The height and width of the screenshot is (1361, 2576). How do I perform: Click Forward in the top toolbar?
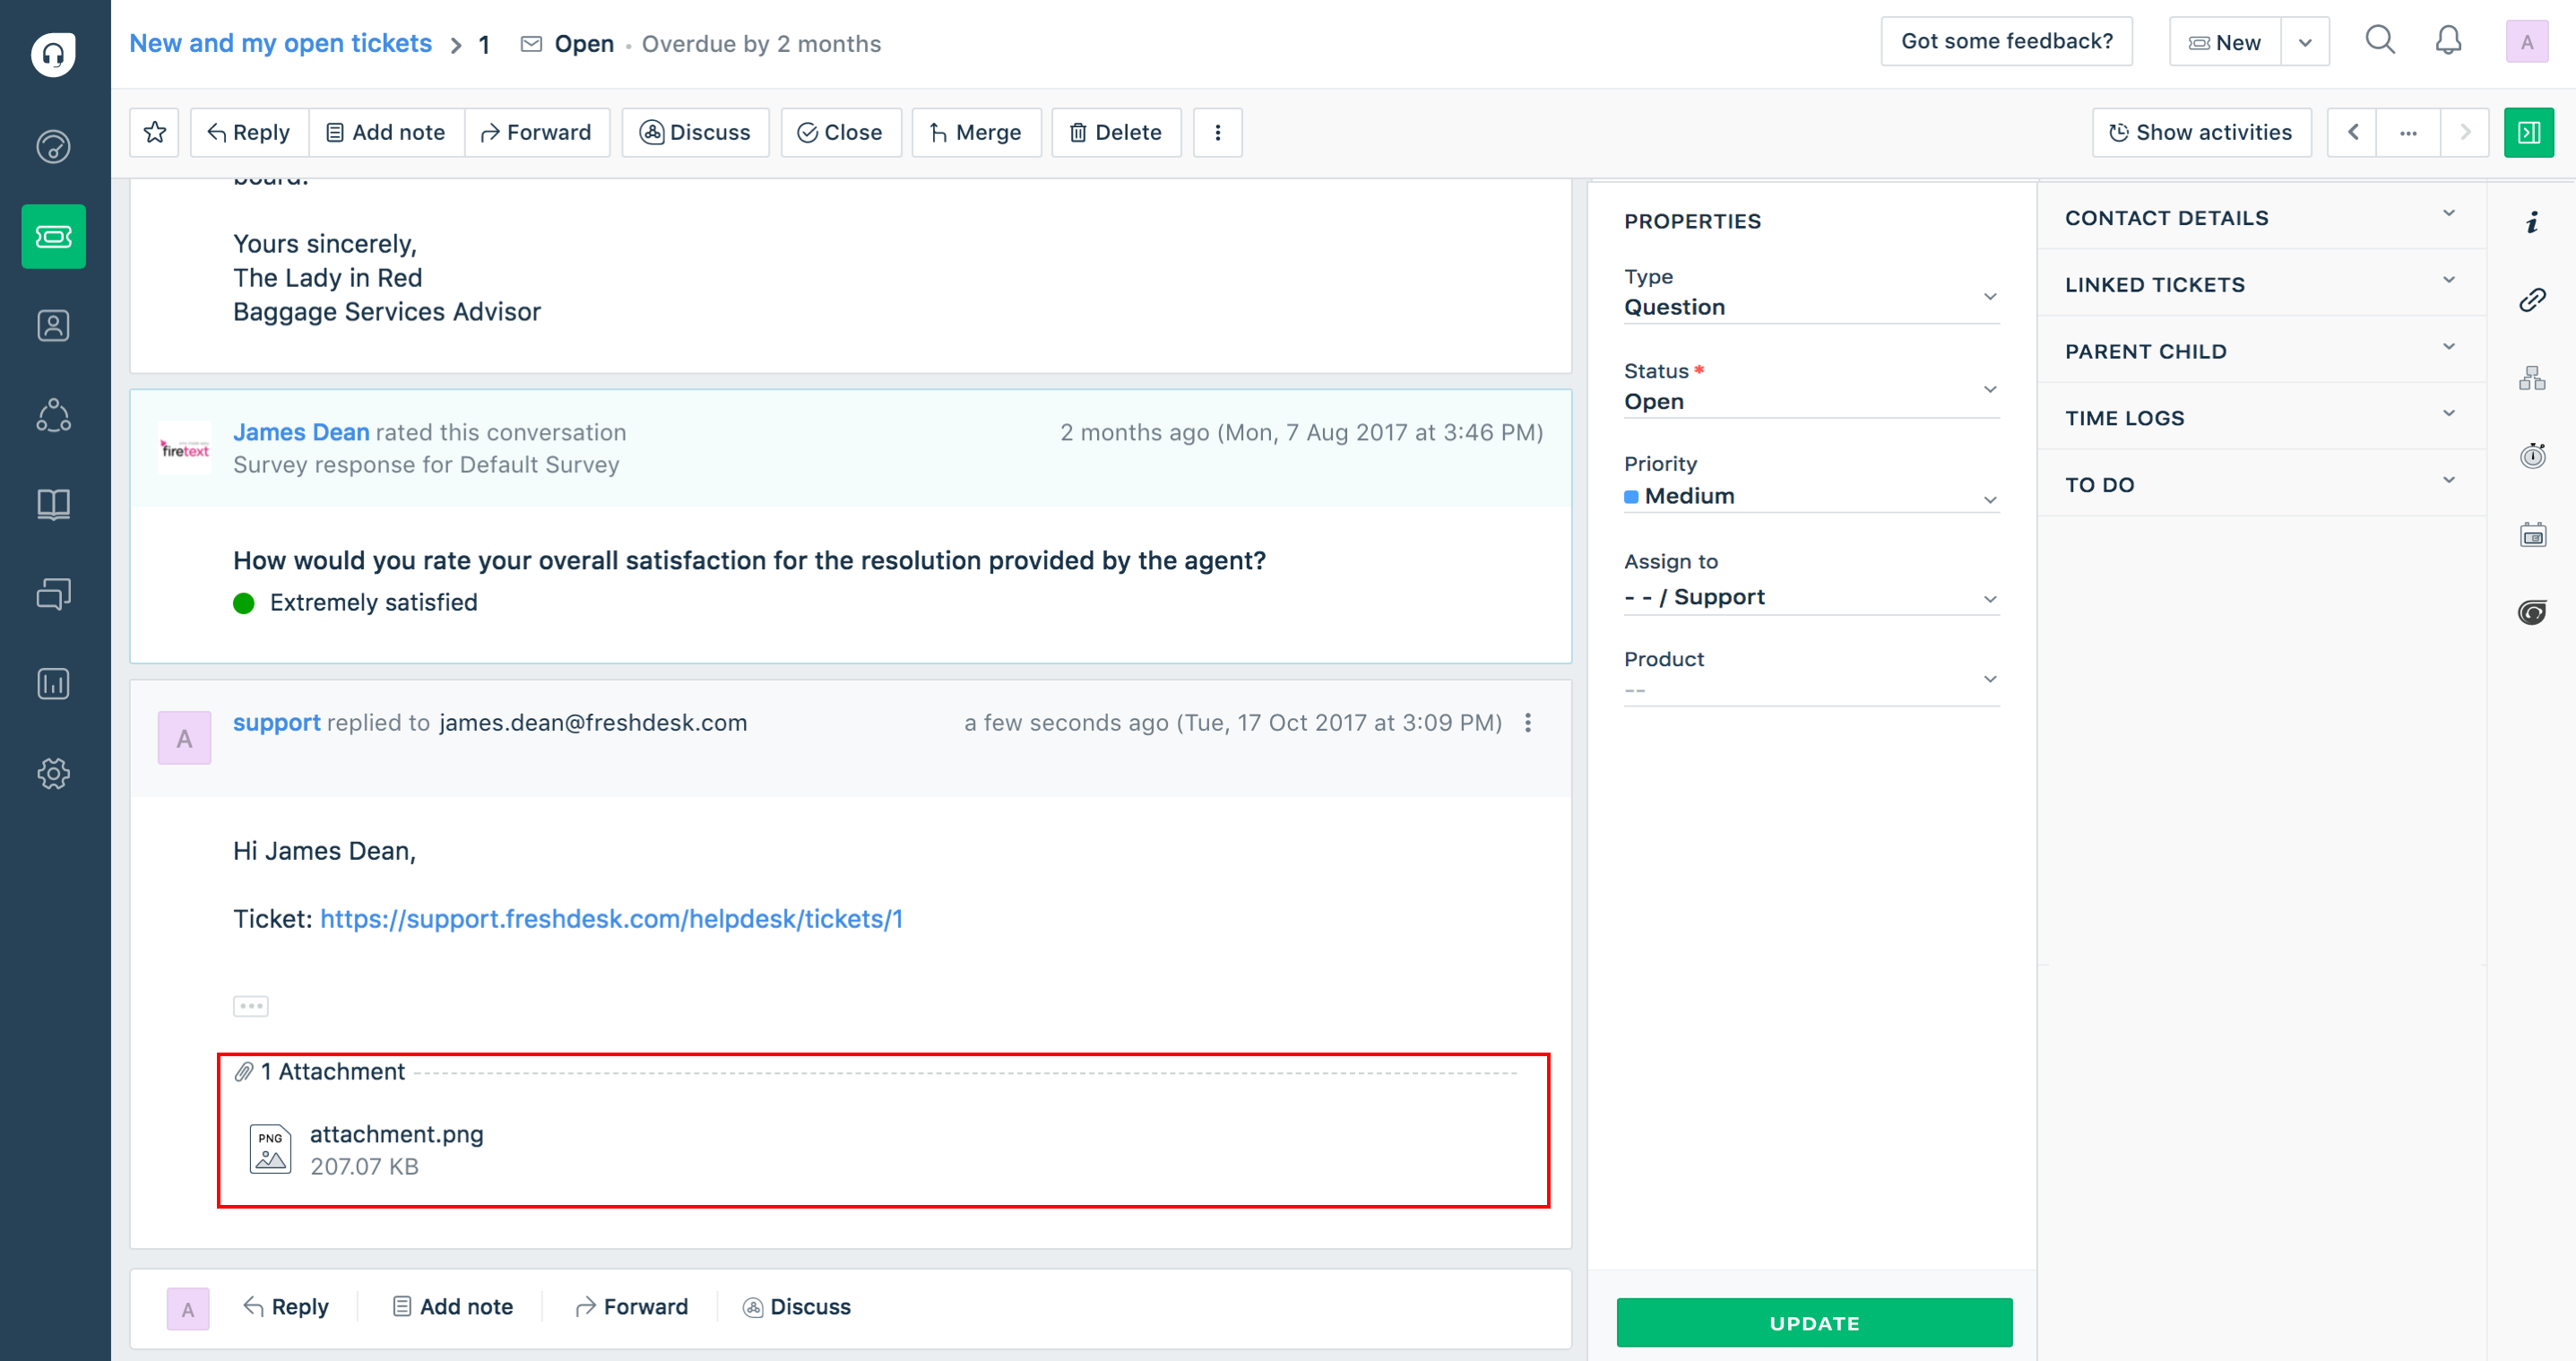[537, 132]
